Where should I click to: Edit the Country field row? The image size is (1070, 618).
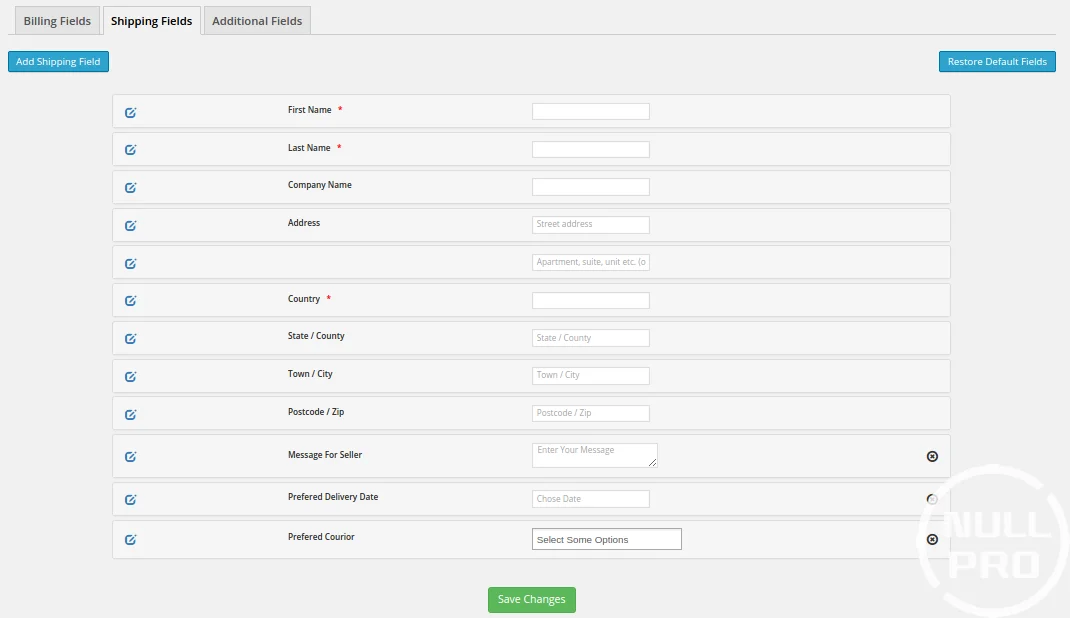(130, 300)
